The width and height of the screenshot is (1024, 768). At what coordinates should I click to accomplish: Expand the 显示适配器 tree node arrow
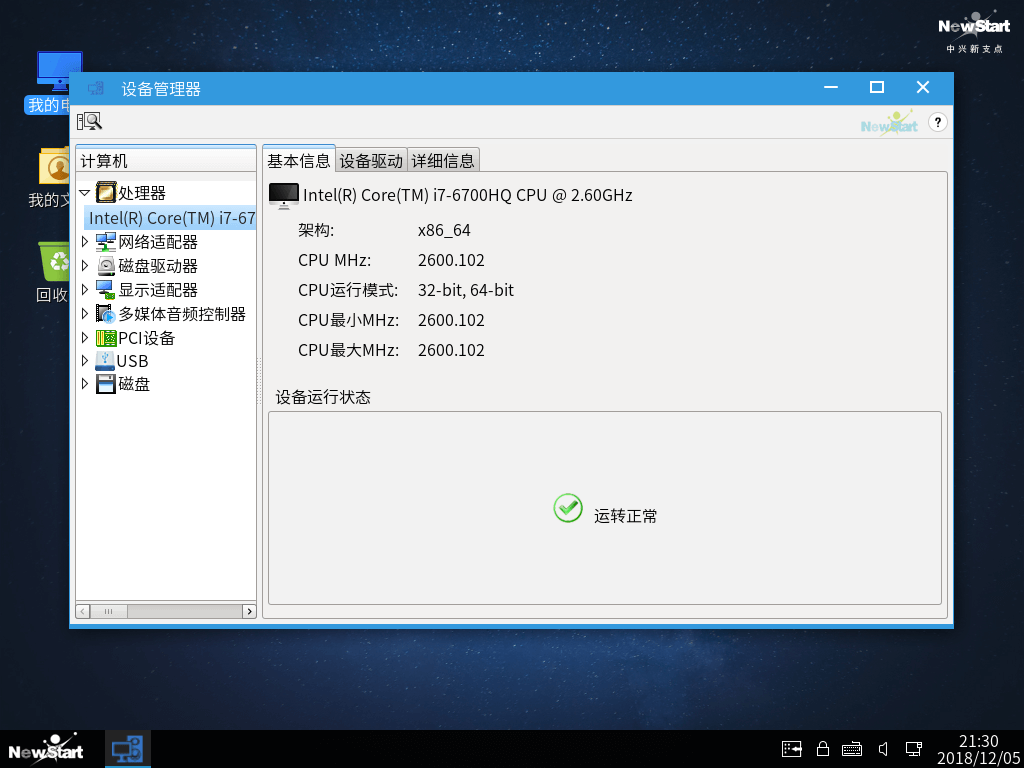coord(84,290)
